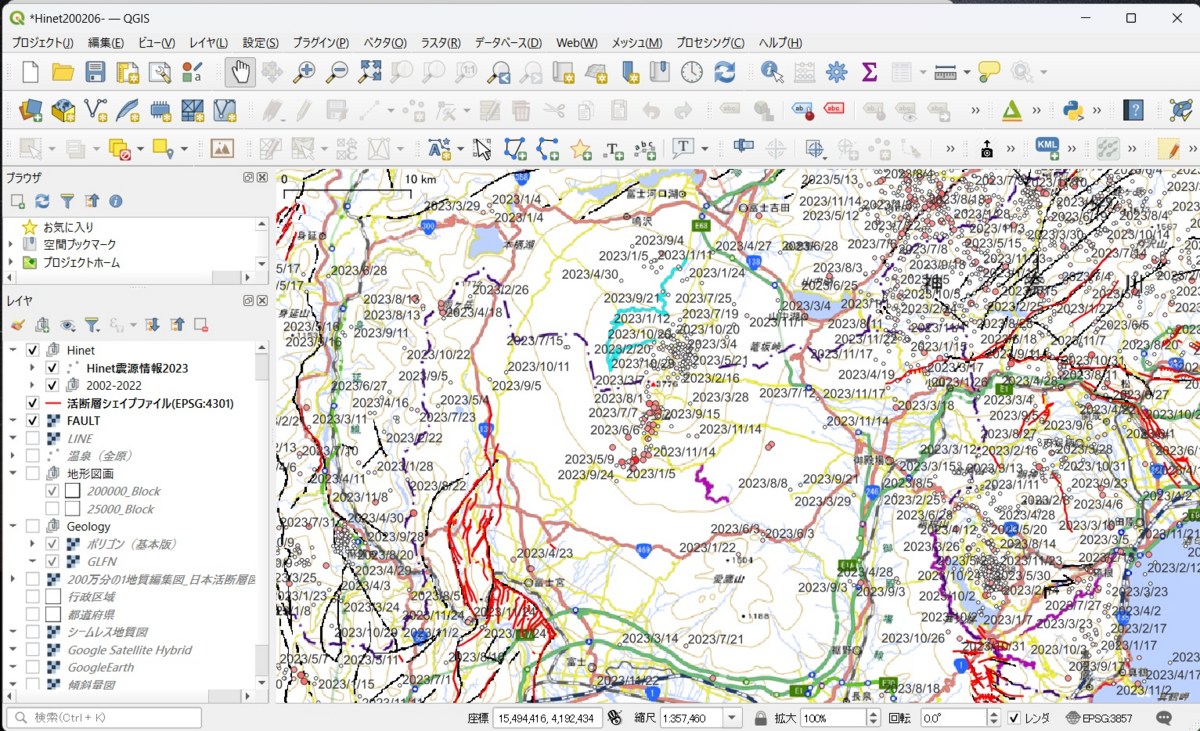Click the Browser panel info properties icon
The width and height of the screenshot is (1200, 731).
point(116,201)
